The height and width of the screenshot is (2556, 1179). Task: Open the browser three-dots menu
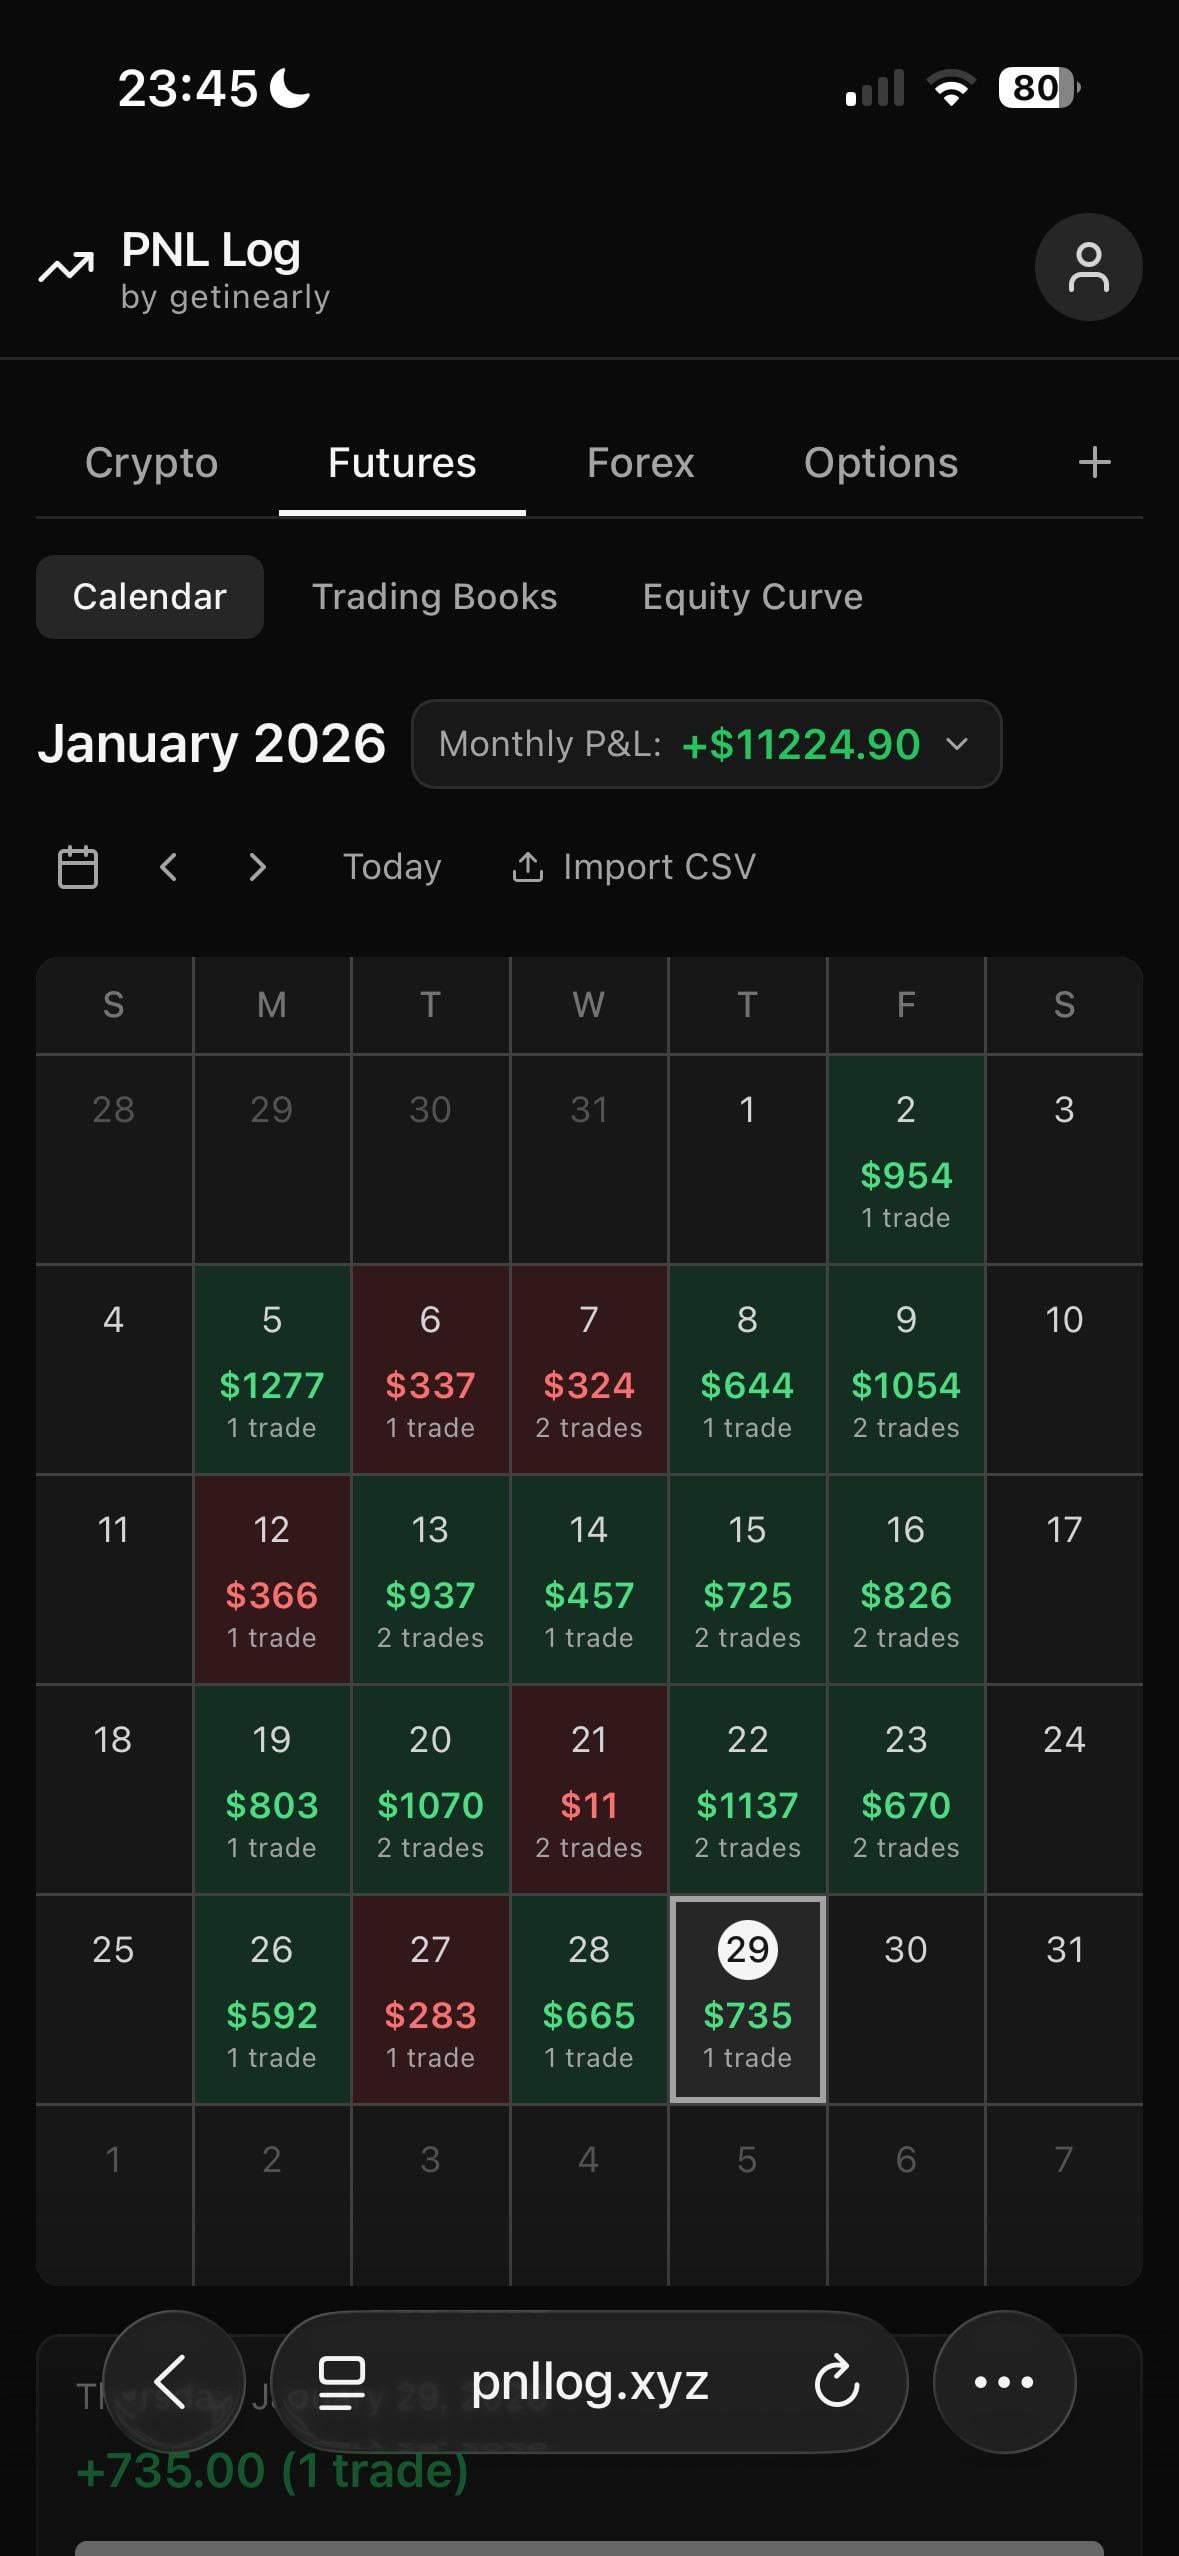point(1004,2382)
